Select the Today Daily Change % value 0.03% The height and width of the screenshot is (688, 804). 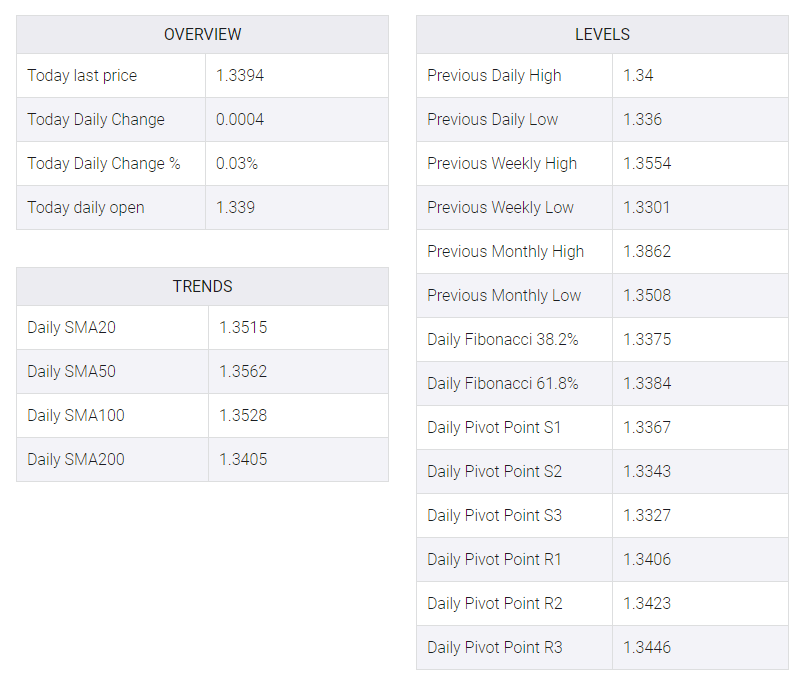click(x=237, y=164)
